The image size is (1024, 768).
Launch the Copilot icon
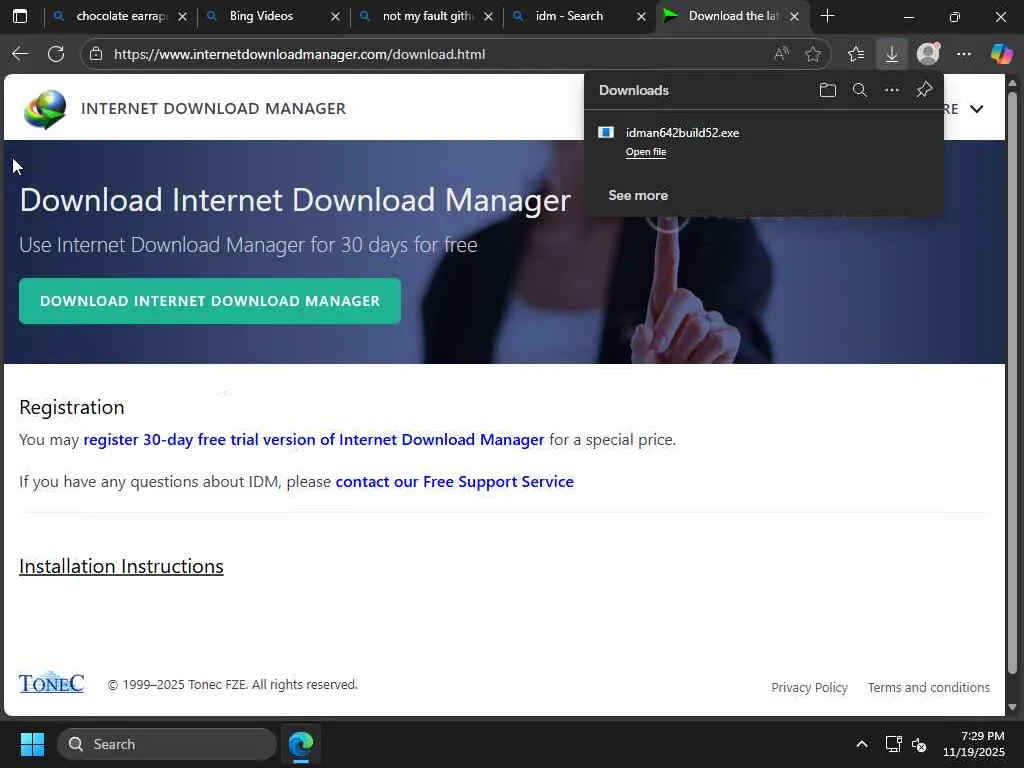(1001, 54)
